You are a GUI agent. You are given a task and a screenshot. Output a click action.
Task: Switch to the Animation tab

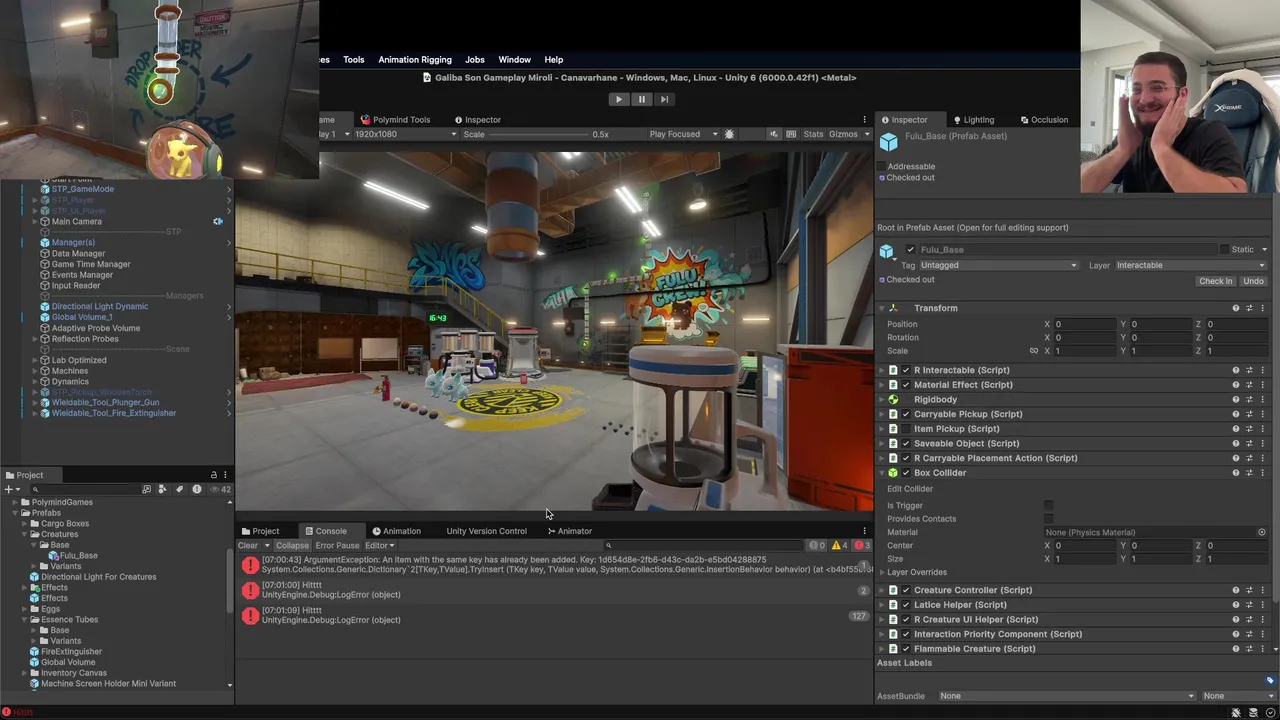pos(396,531)
